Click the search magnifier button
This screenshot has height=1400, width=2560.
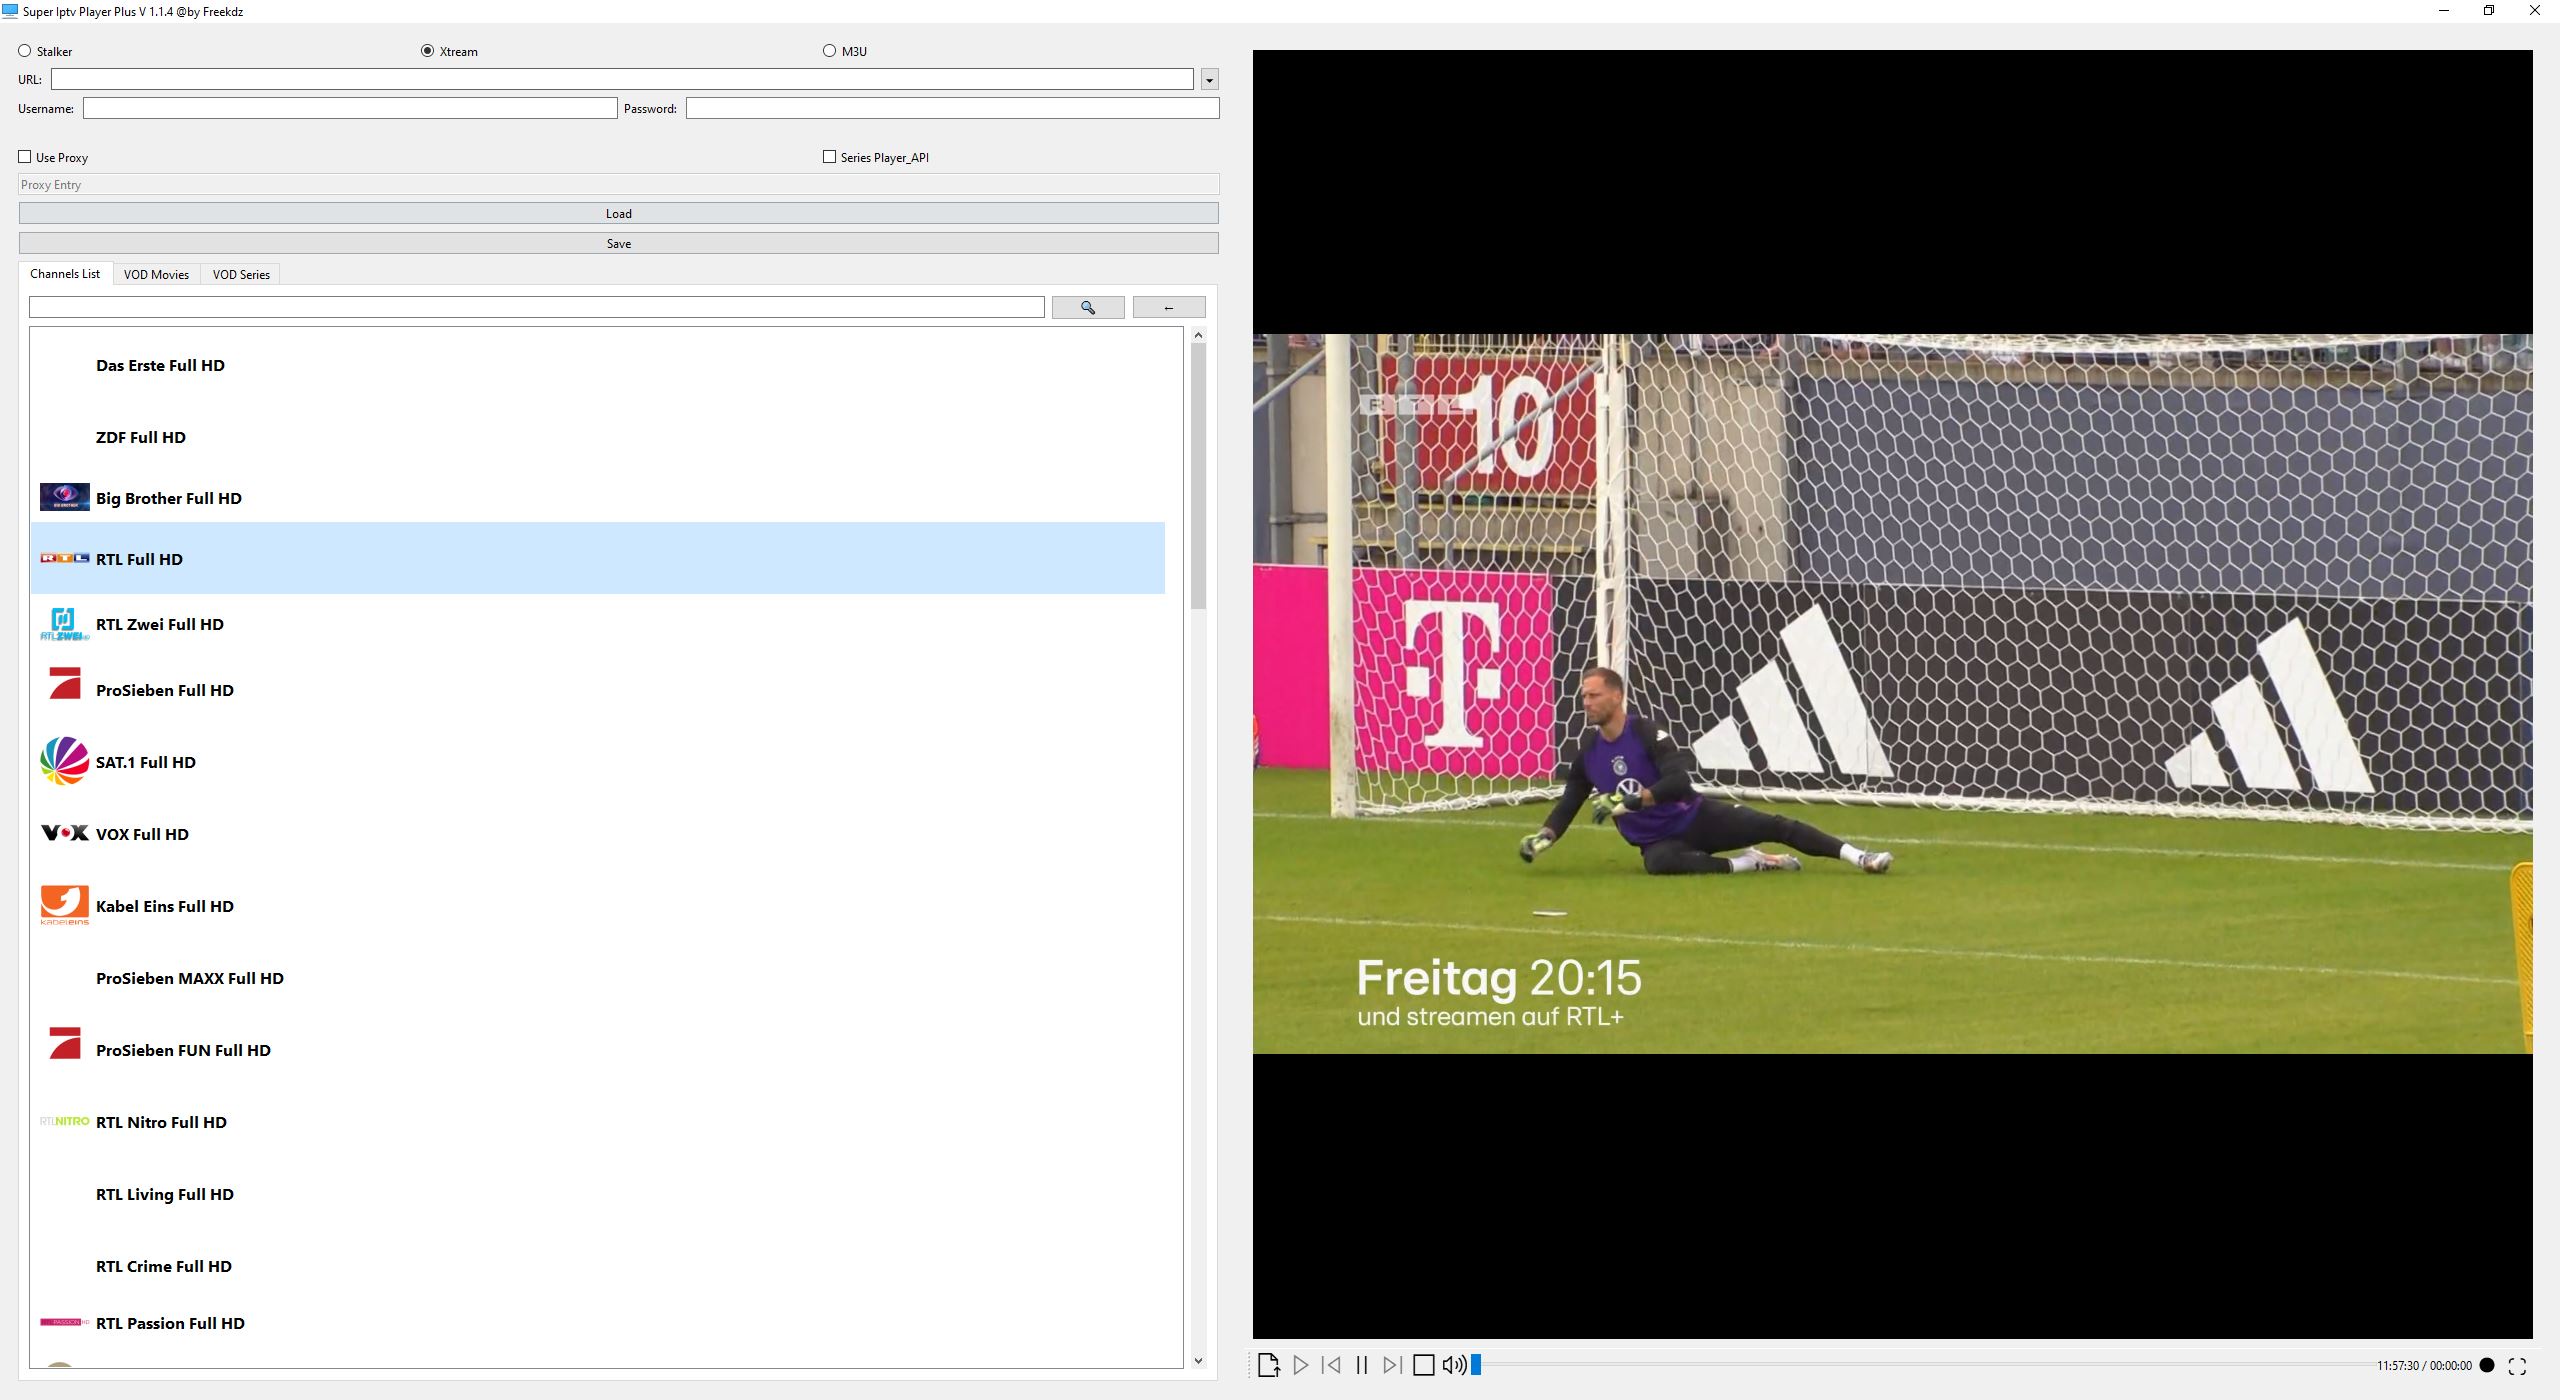point(1088,308)
